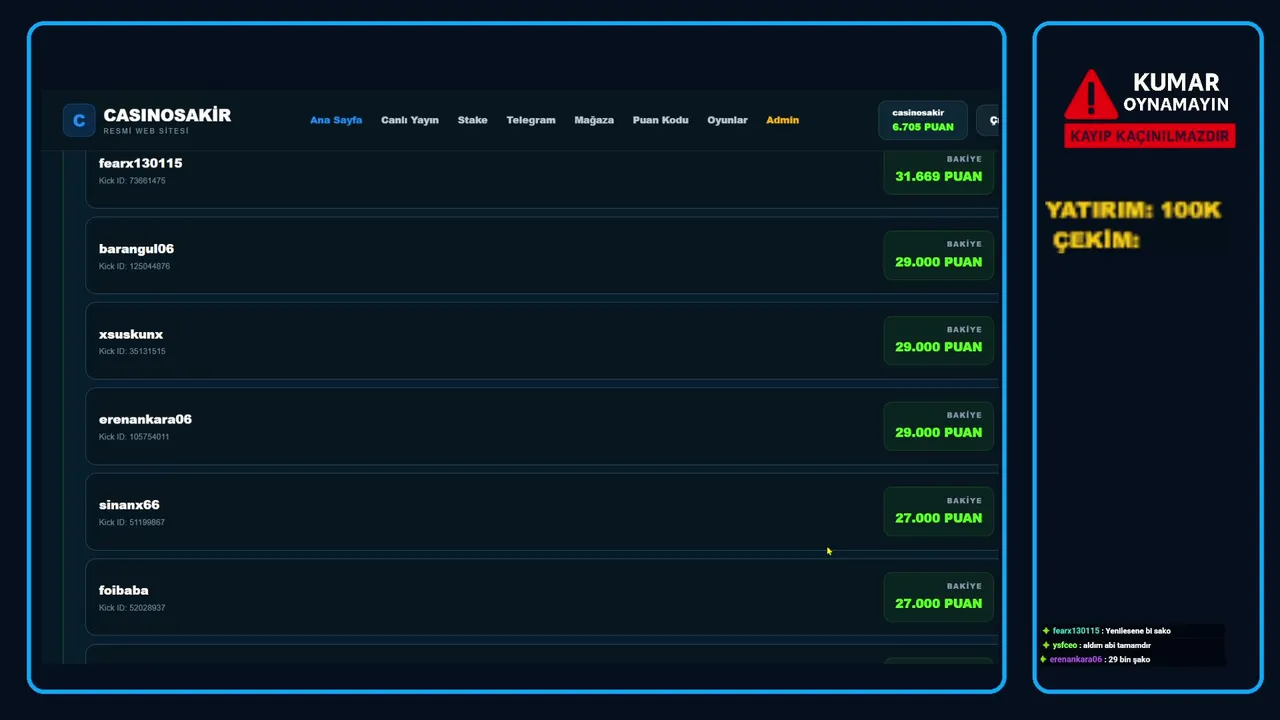Click ysfceo's chat message
Screen dimensions: 1280x720
(x=1096, y=645)
